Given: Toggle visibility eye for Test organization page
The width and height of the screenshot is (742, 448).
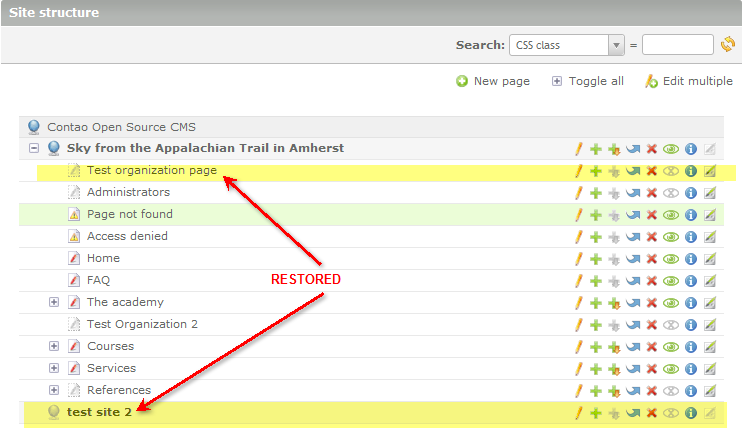Looking at the screenshot, I should (671, 171).
